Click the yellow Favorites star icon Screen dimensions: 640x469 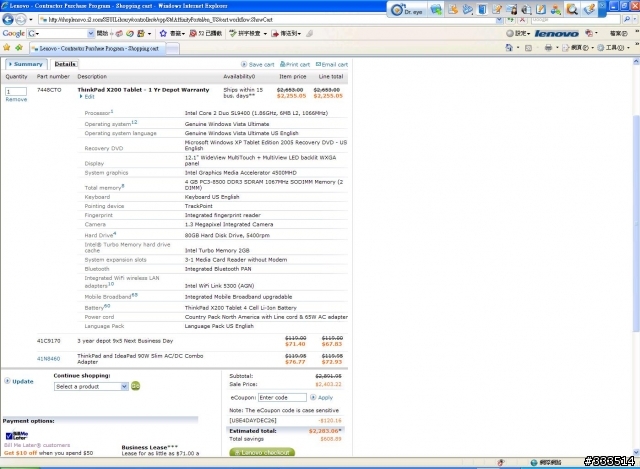pos(7,48)
